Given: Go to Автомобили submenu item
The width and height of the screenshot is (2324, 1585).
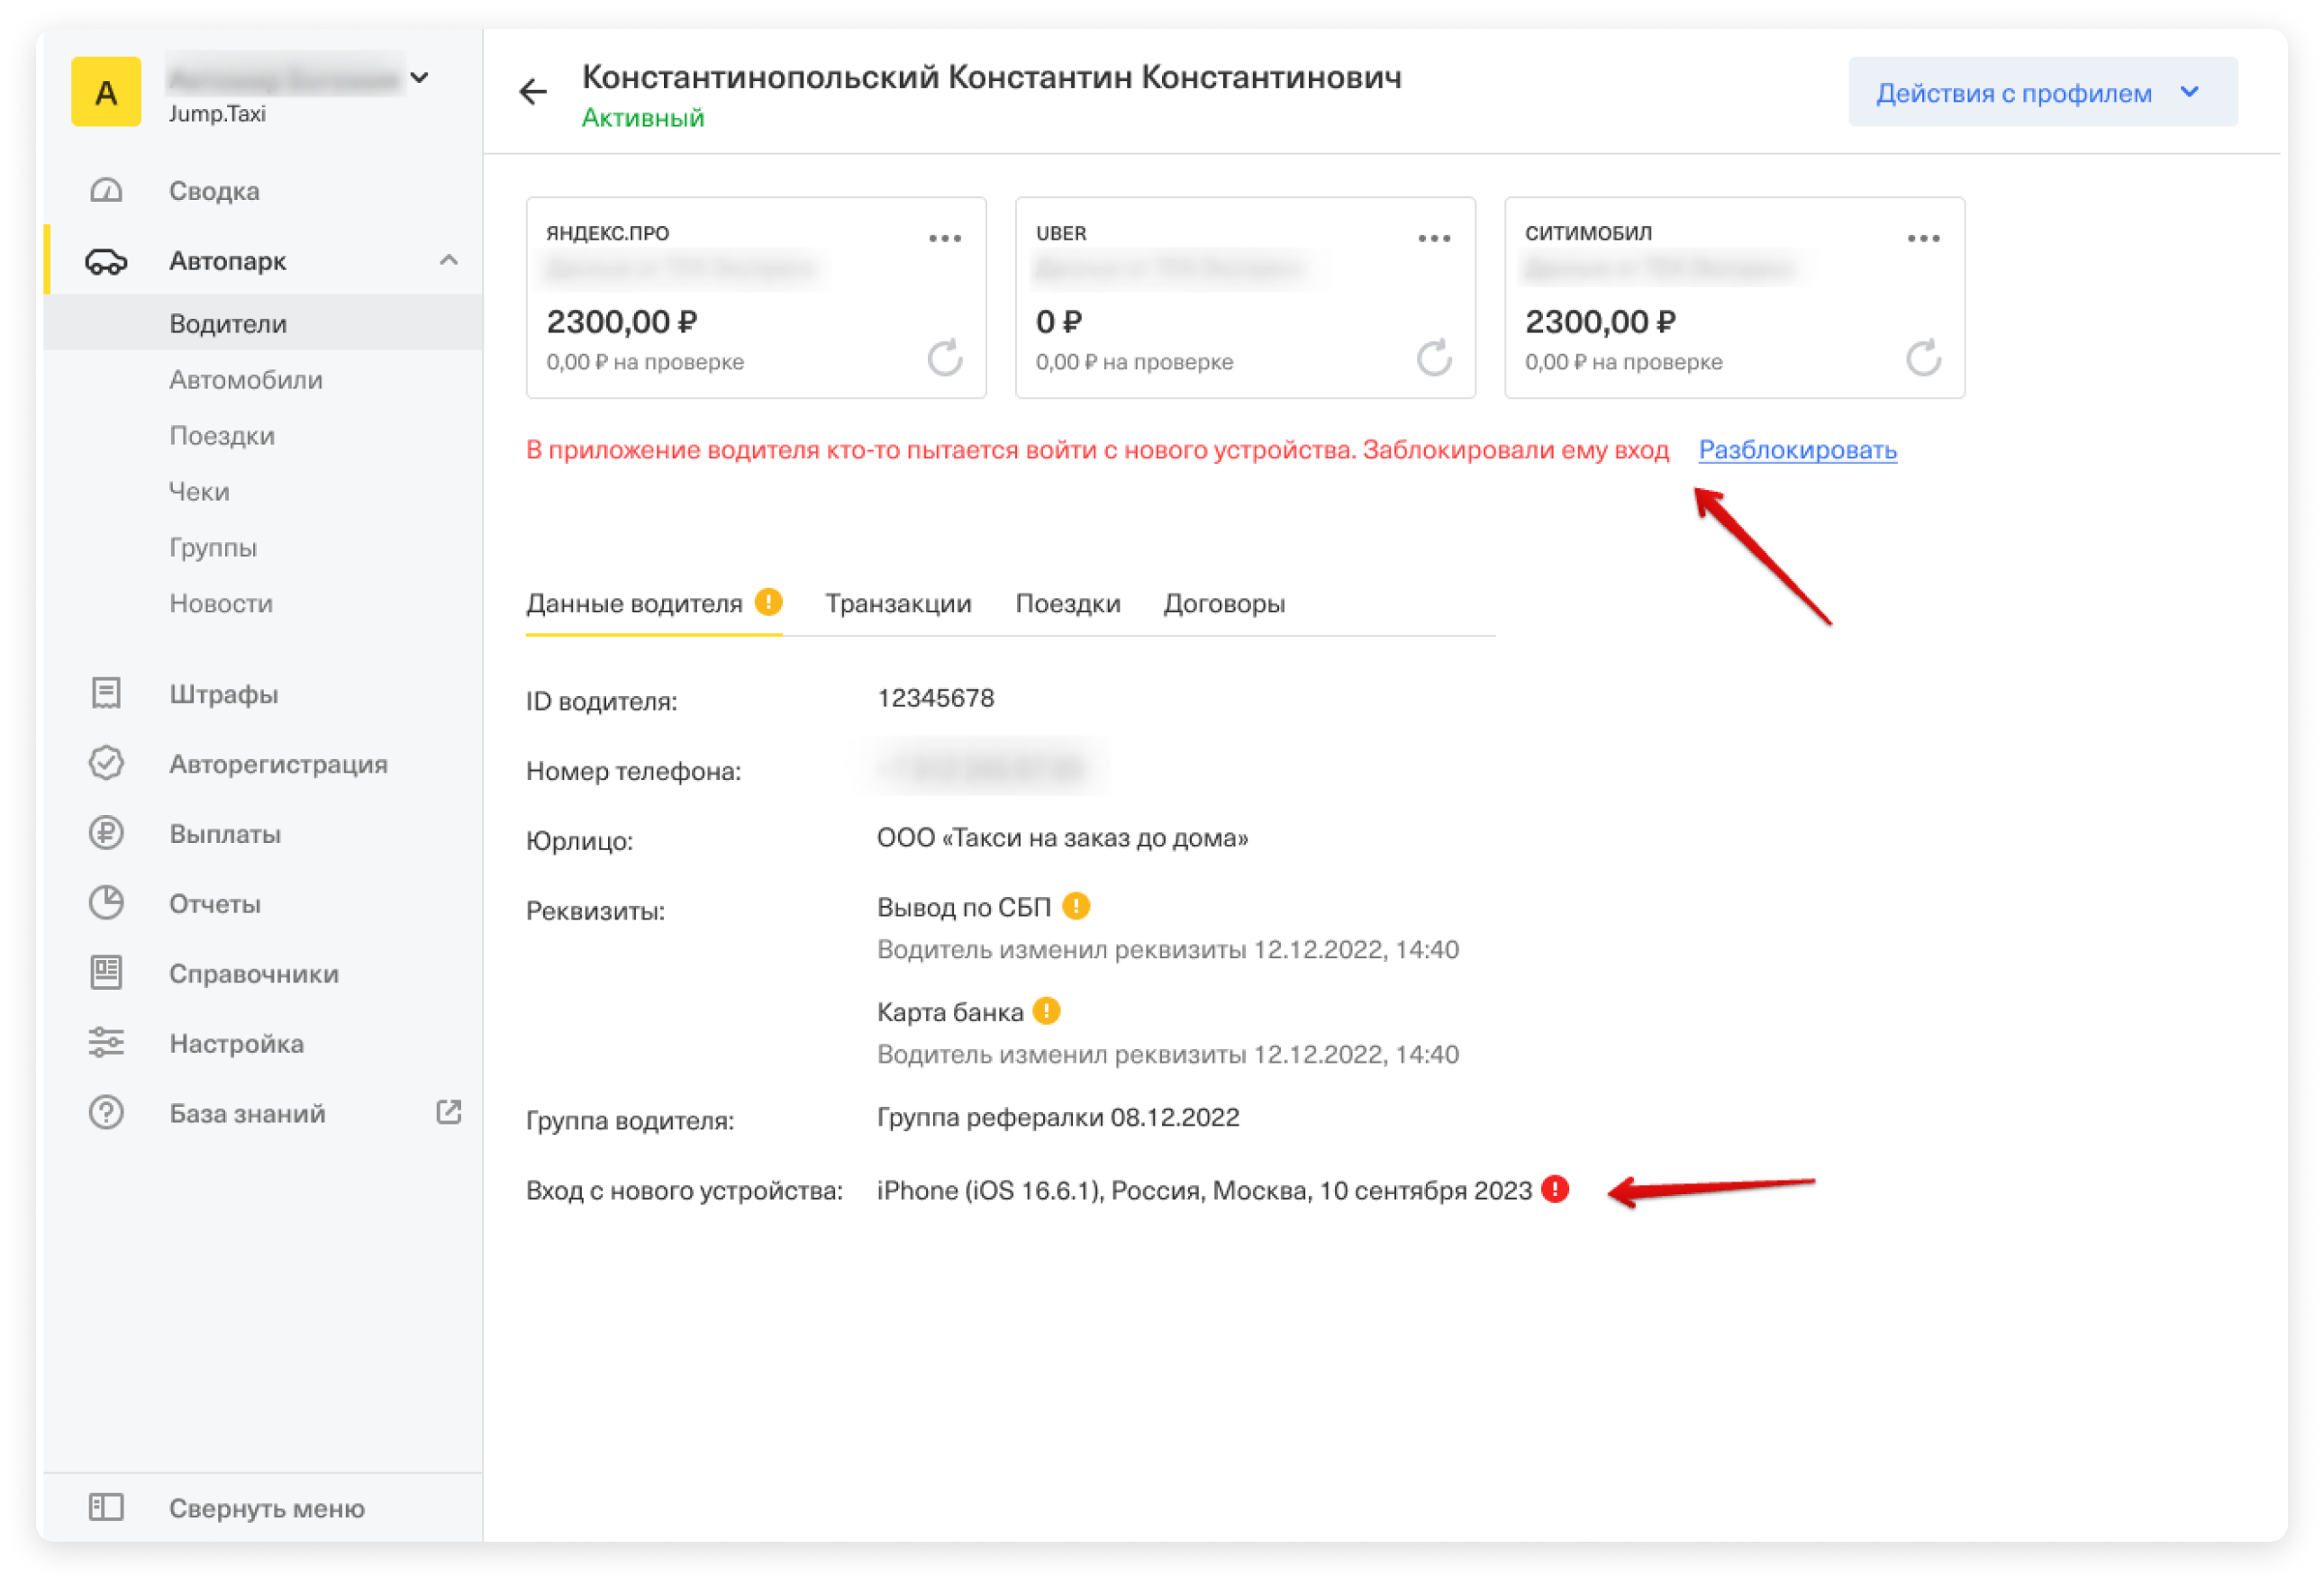Looking at the screenshot, I should pyautogui.click(x=245, y=380).
